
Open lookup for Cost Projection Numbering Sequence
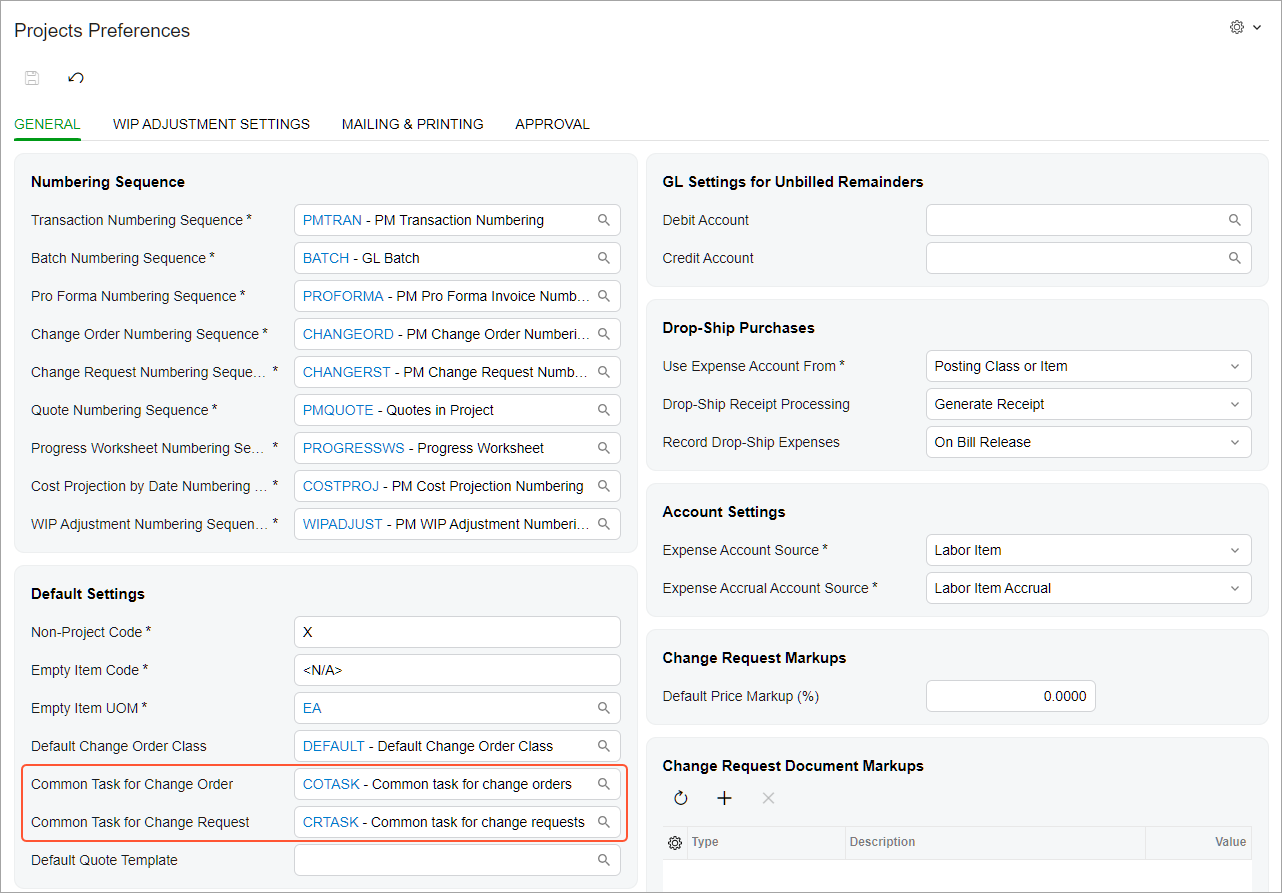pos(604,486)
